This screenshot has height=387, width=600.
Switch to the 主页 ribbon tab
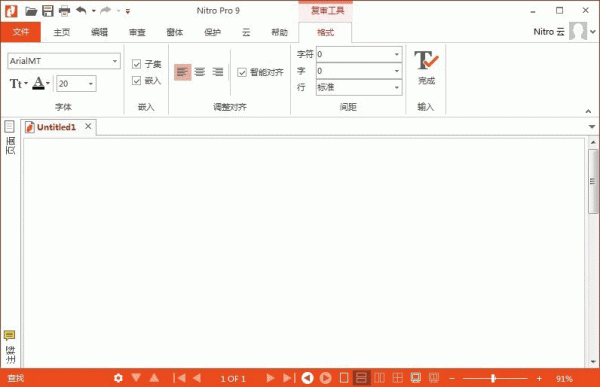coord(62,33)
